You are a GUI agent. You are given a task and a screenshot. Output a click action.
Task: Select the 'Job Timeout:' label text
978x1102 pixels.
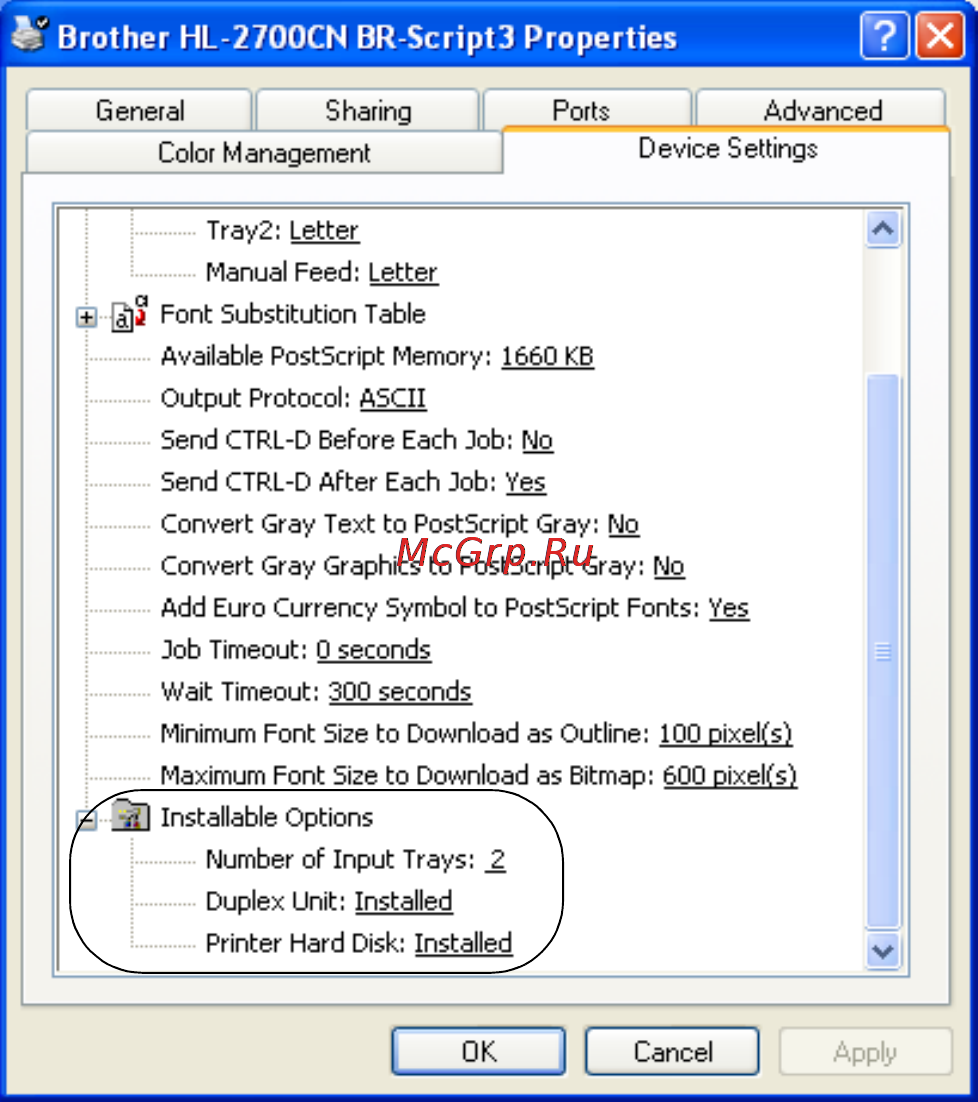[x=235, y=650]
